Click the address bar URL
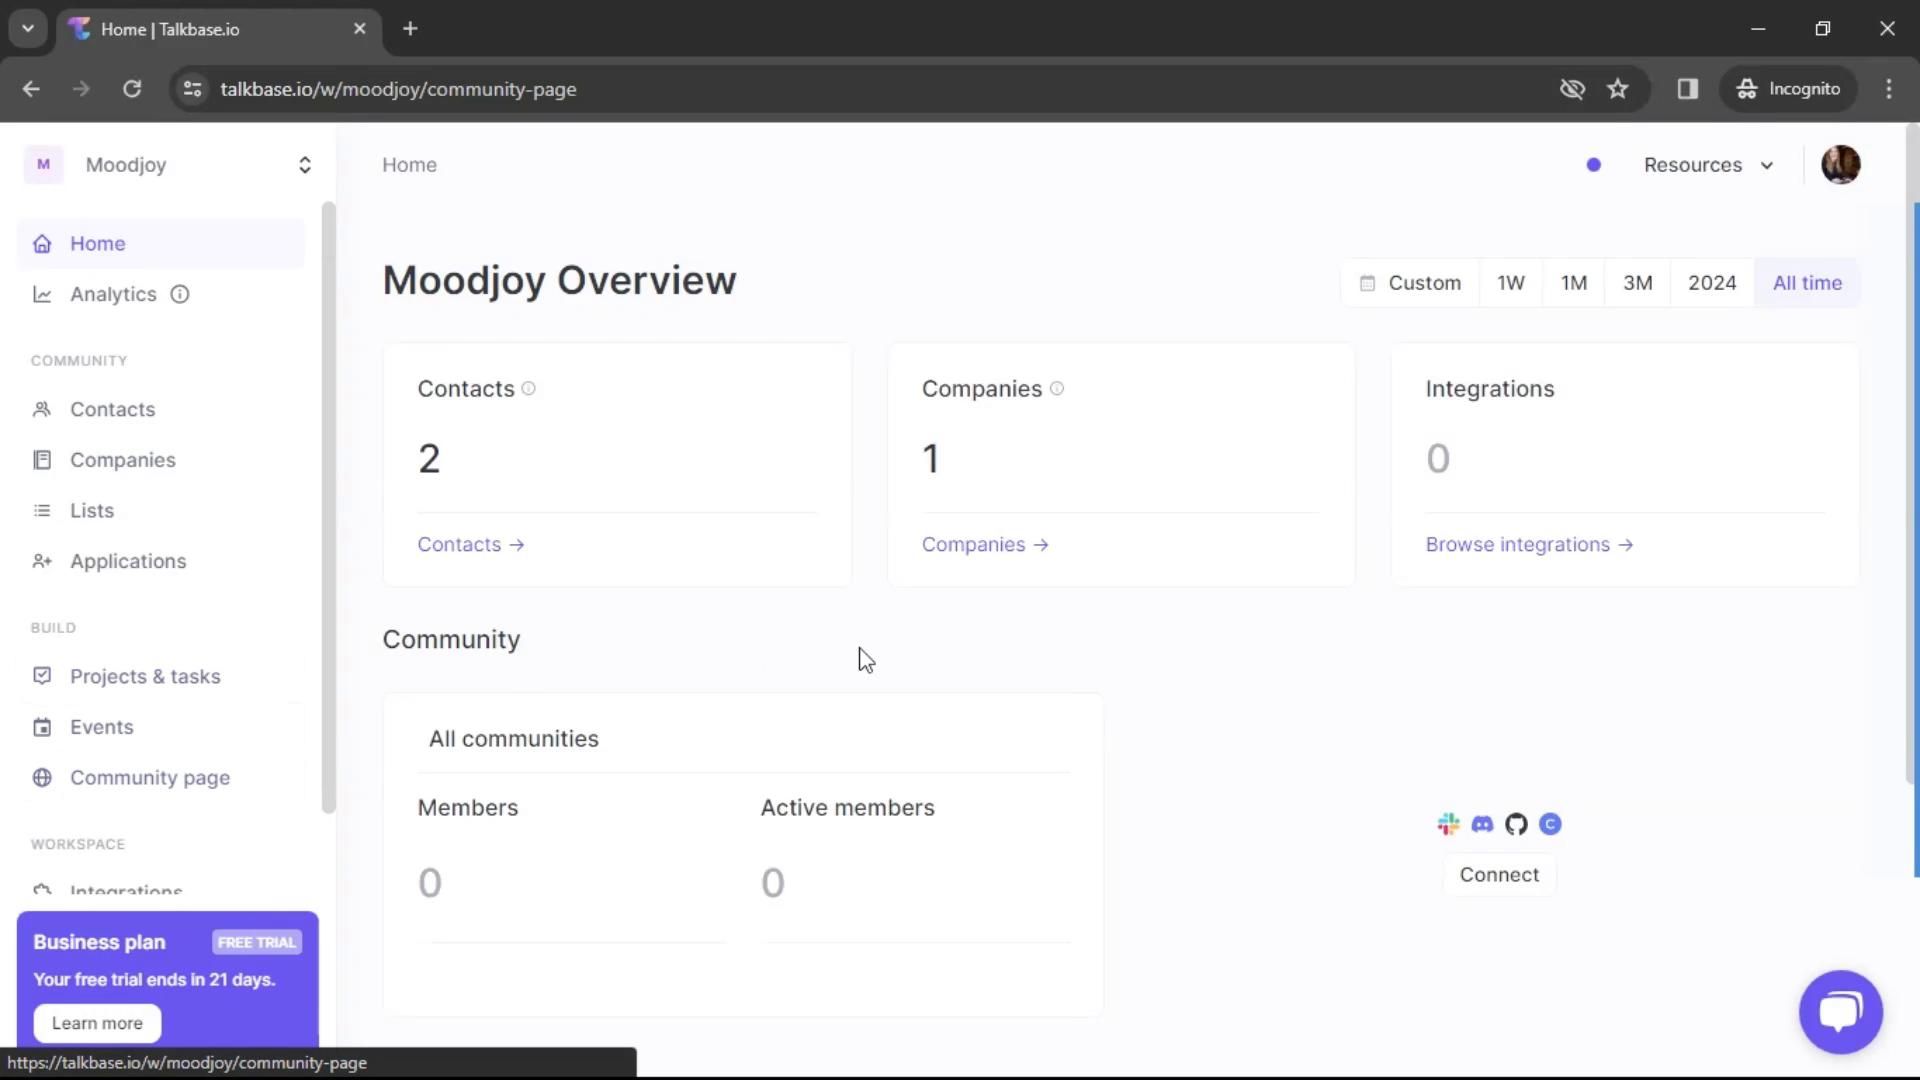The width and height of the screenshot is (1920, 1080). [x=398, y=89]
